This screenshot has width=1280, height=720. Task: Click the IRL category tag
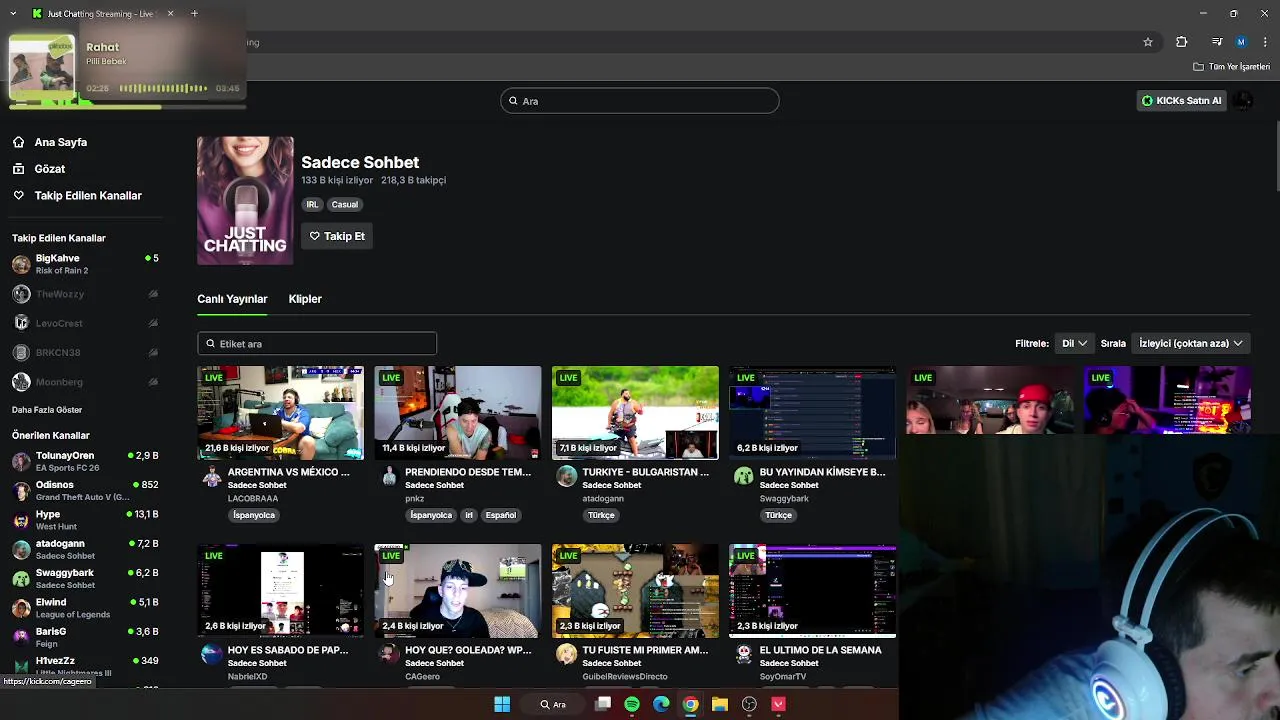pyautogui.click(x=312, y=204)
